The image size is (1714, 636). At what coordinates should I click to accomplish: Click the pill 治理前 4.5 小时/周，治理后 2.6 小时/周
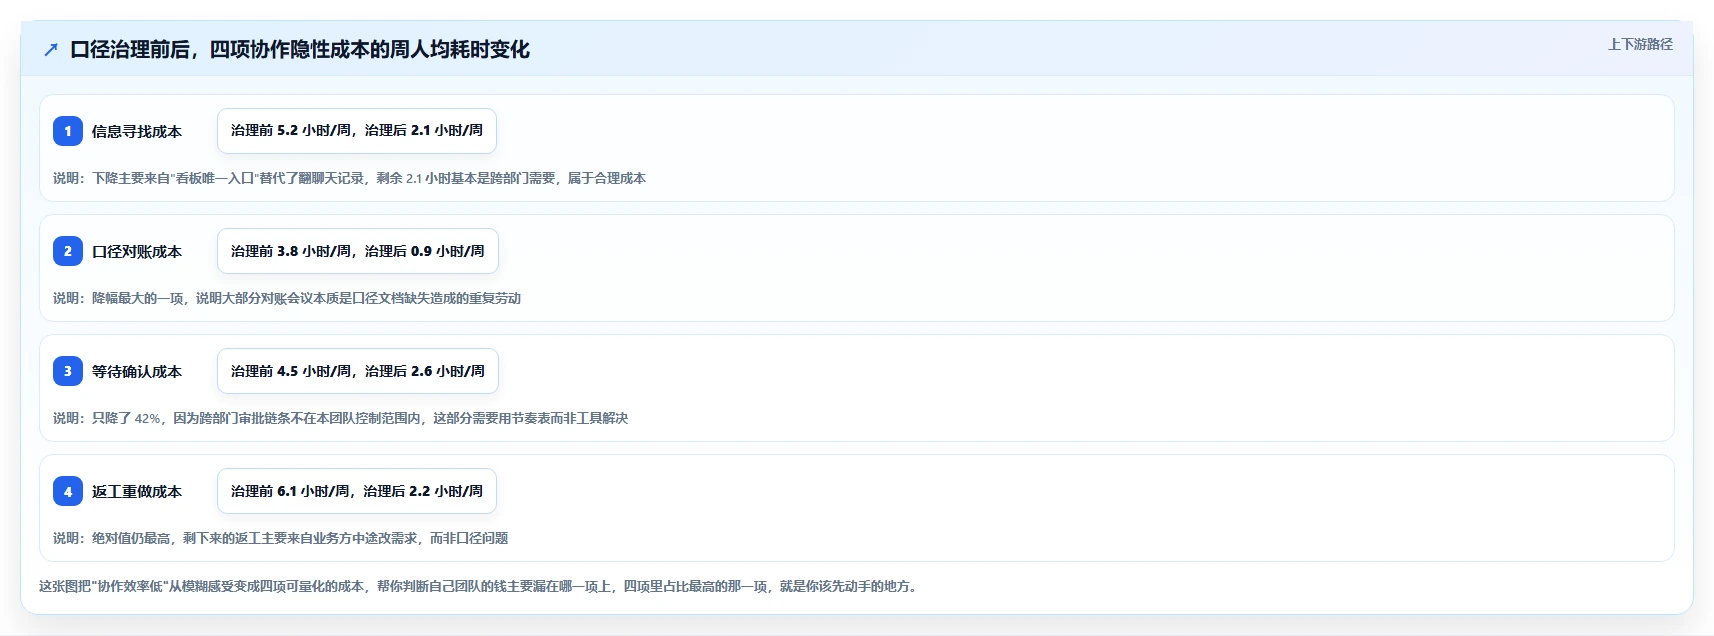(358, 371)
